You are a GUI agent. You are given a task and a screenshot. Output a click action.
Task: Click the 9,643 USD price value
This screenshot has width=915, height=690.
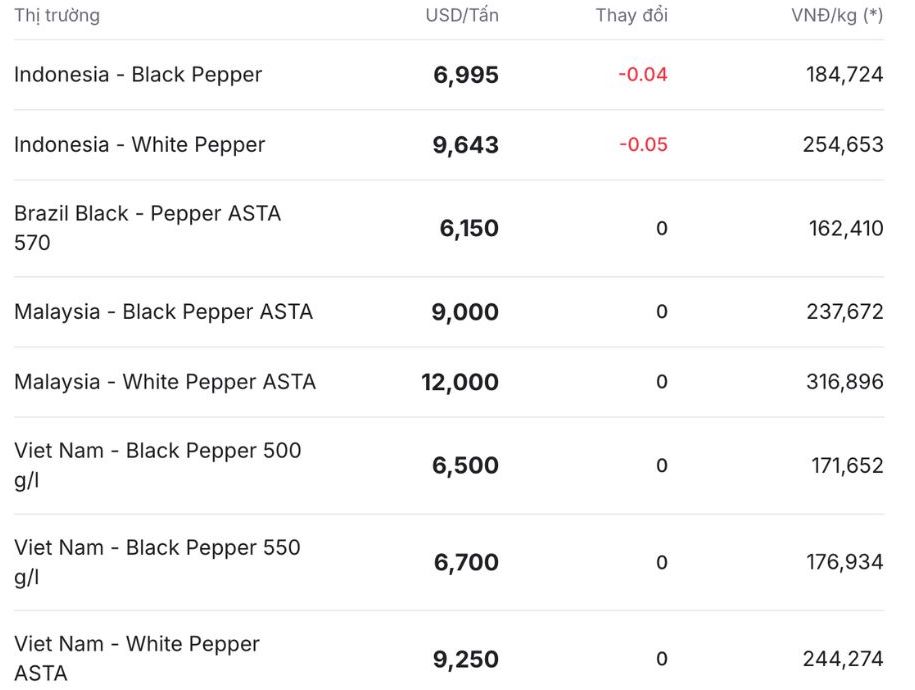click(466, 145)
